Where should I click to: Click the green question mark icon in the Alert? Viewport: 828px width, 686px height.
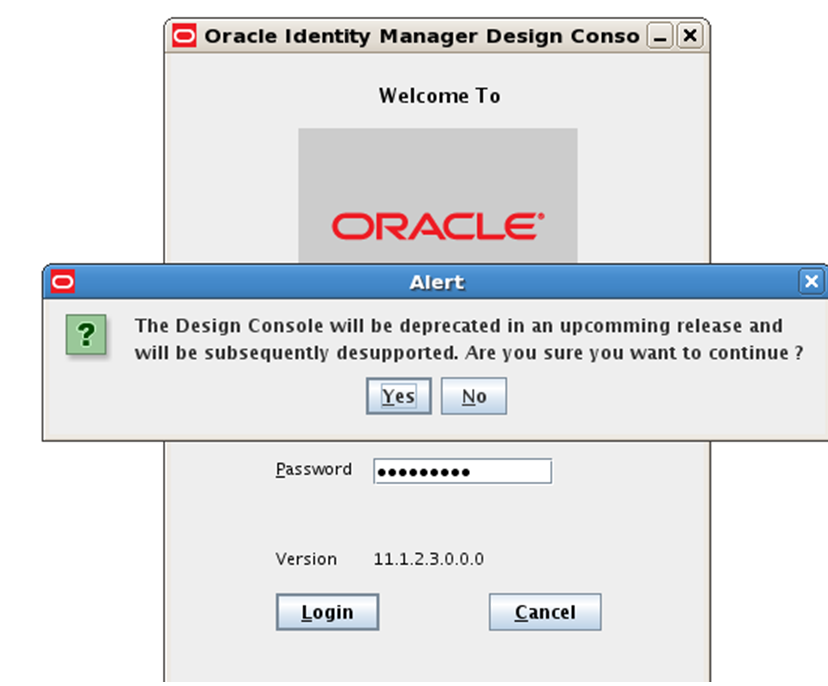tap(86, 334)
